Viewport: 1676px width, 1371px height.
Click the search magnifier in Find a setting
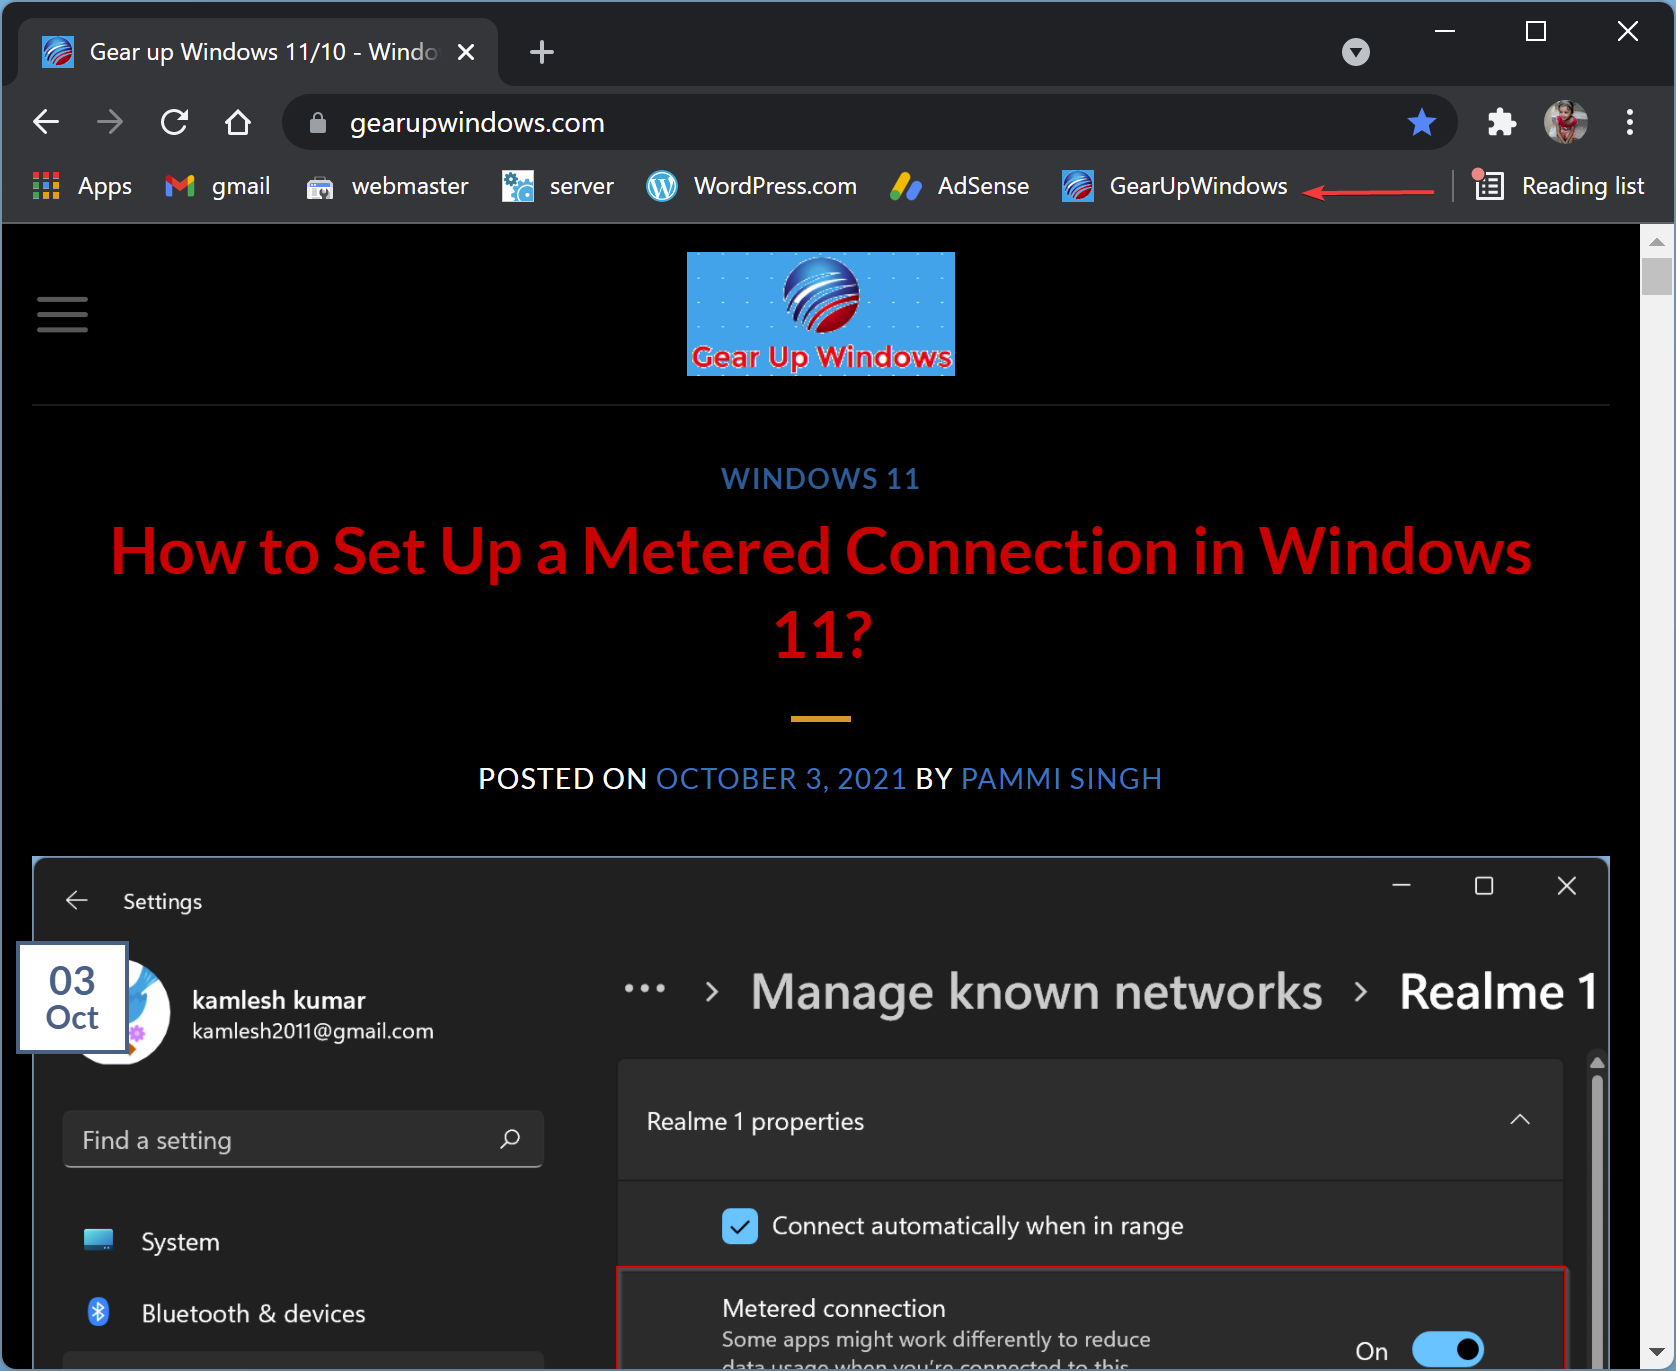pyautogui.click(x=510, y=1139)
